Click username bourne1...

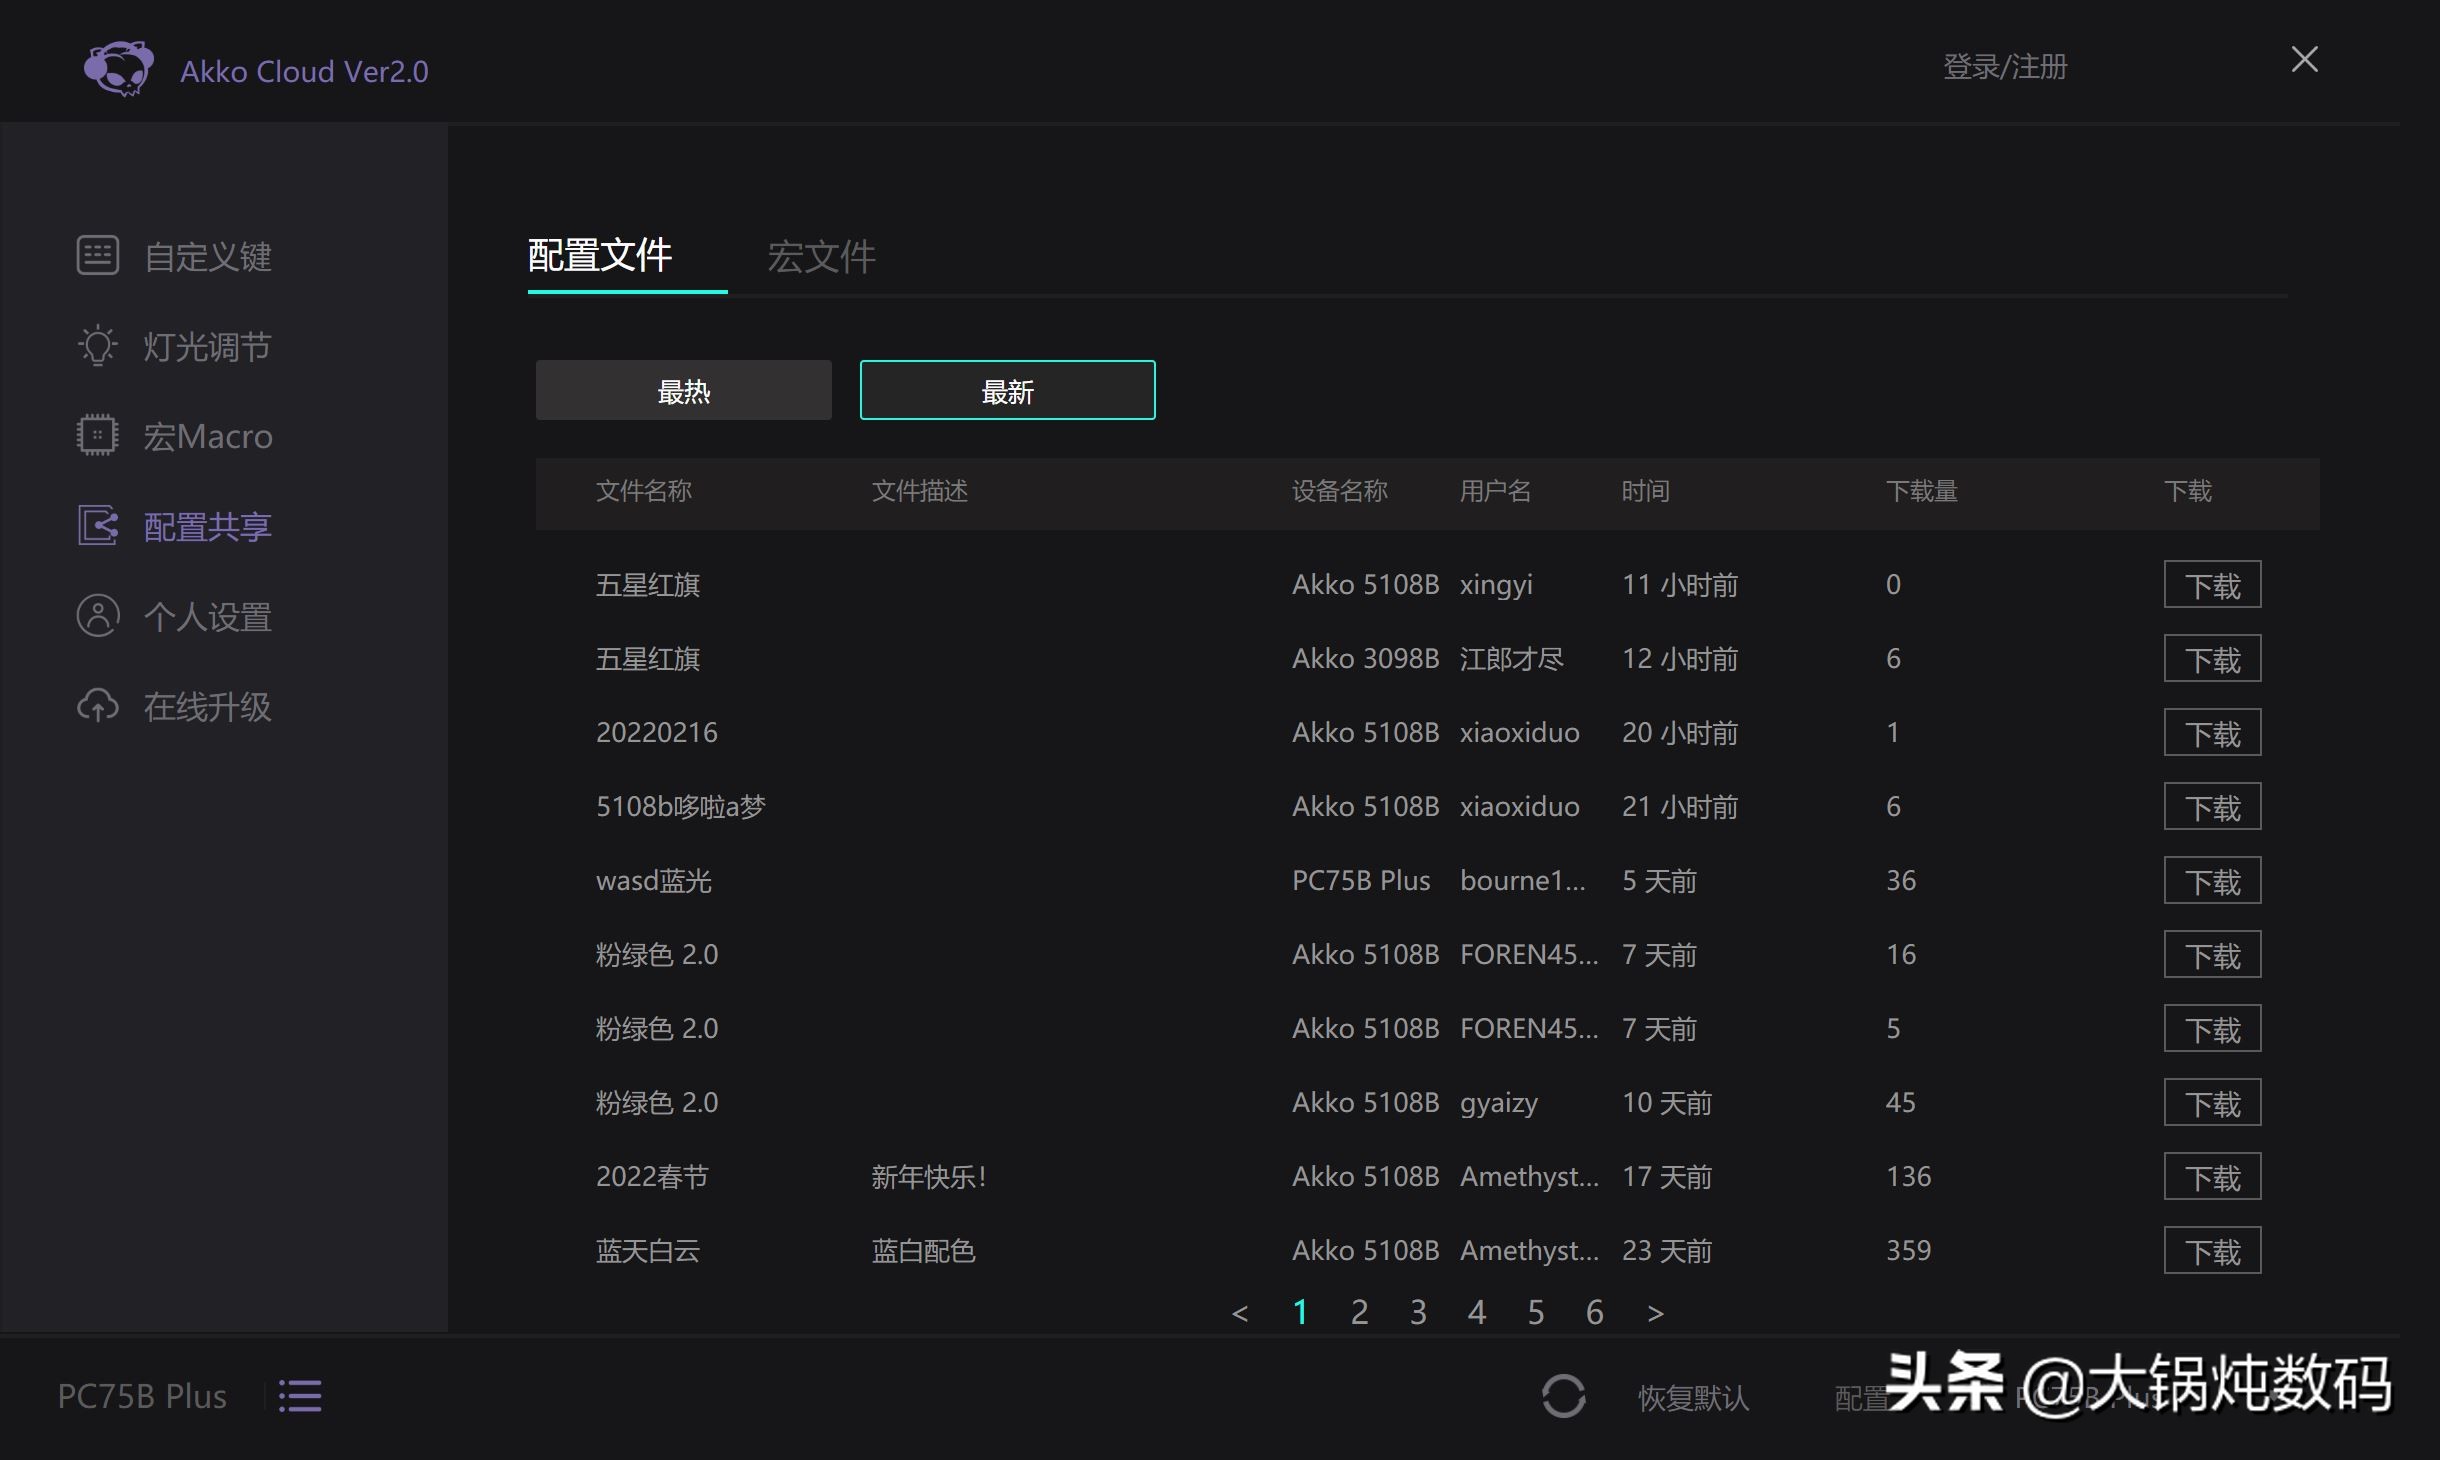click(1523, 880)
